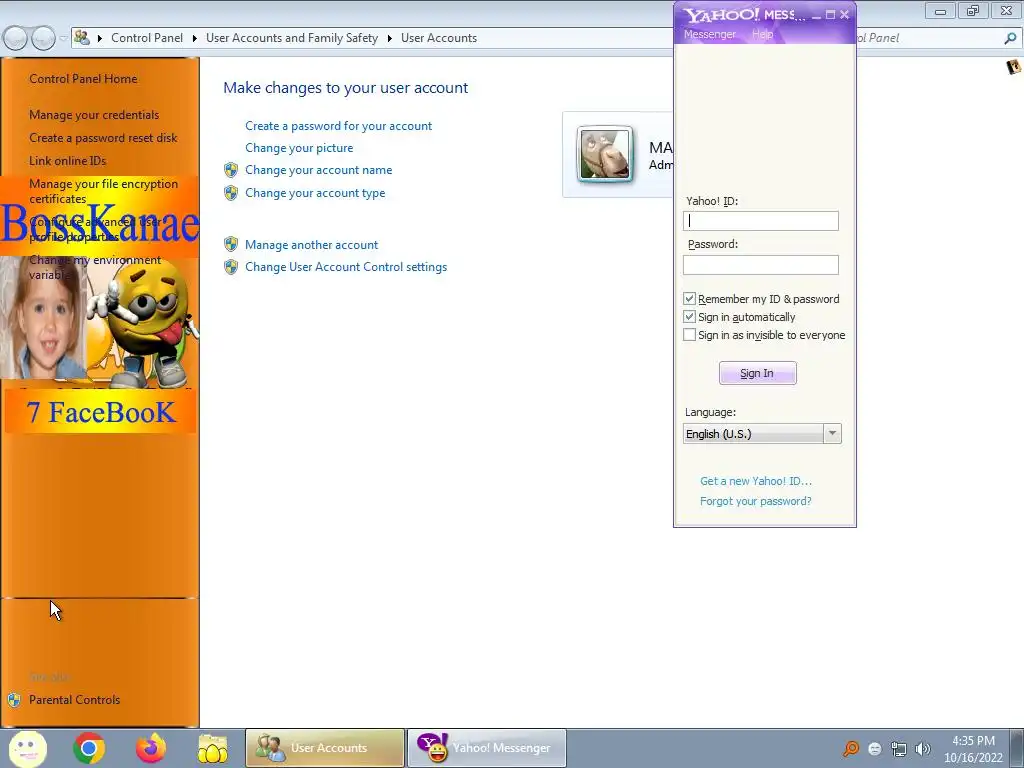The image size is (1024, 768).
Task: Open the folder icon on the taskbar
Action: [213, 748]
